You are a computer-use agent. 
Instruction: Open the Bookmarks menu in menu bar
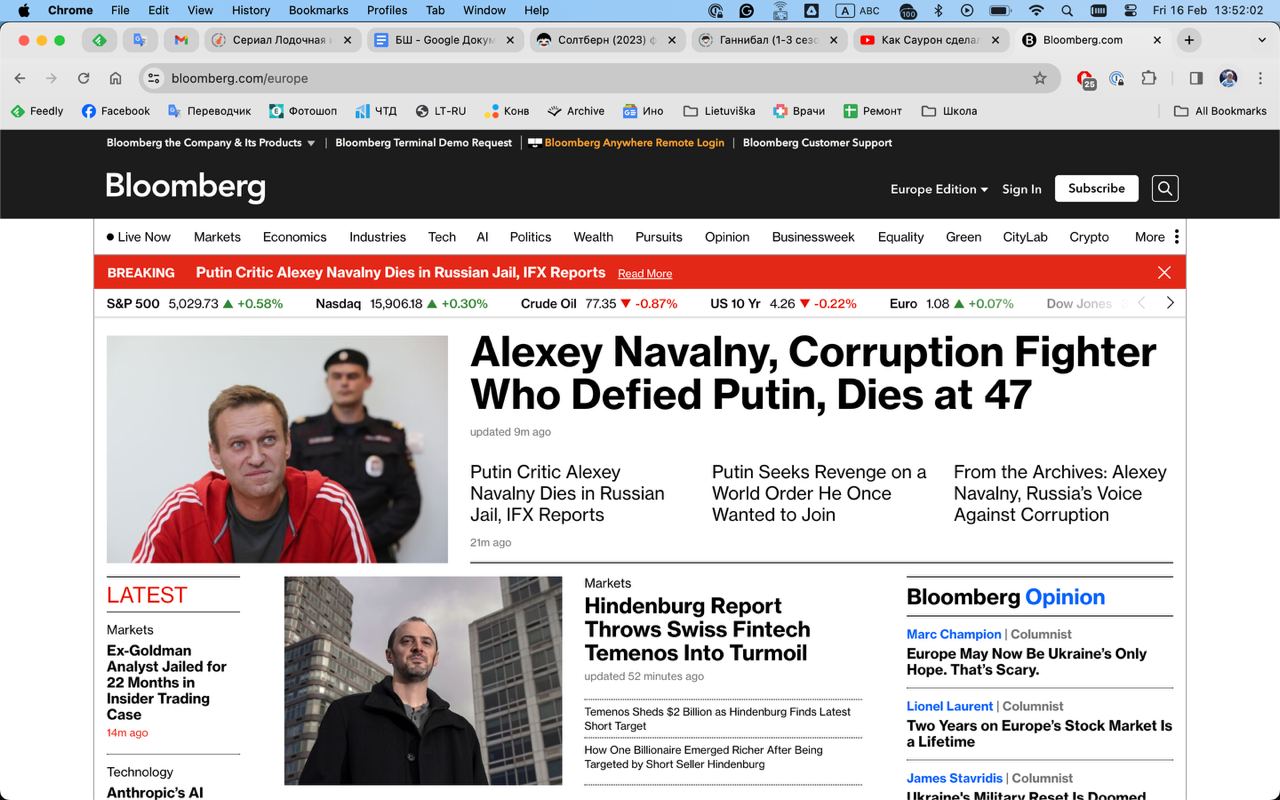tap(318, 10)
